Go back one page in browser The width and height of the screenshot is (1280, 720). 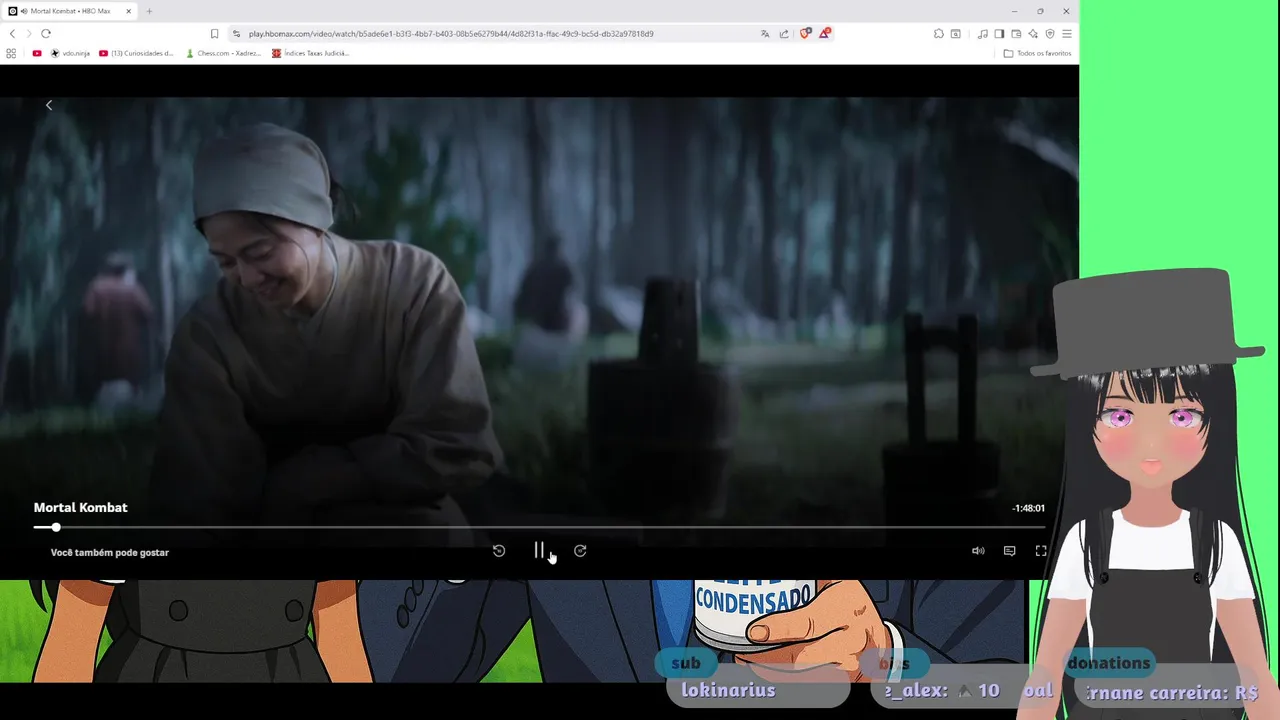(x=12, y=33)
